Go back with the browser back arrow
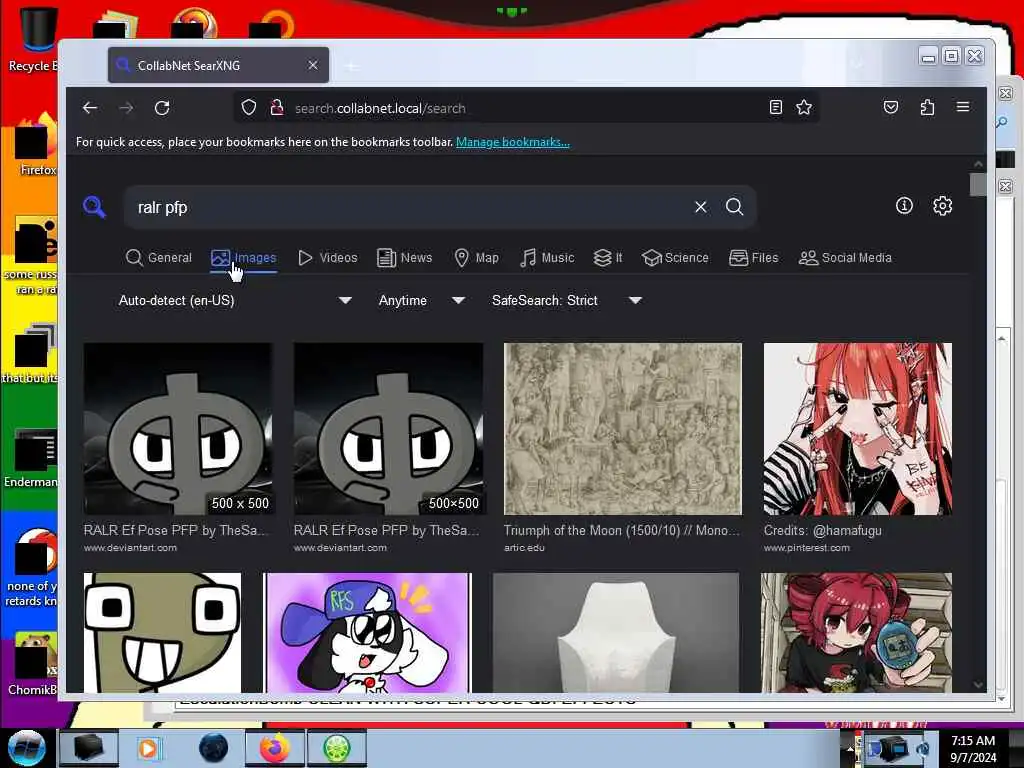 point(90,108)
